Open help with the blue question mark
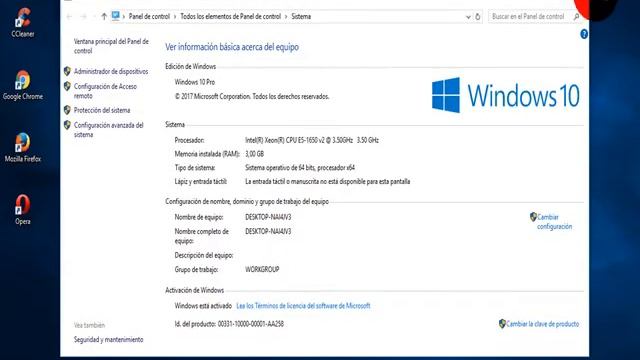 tap(584, 34)
